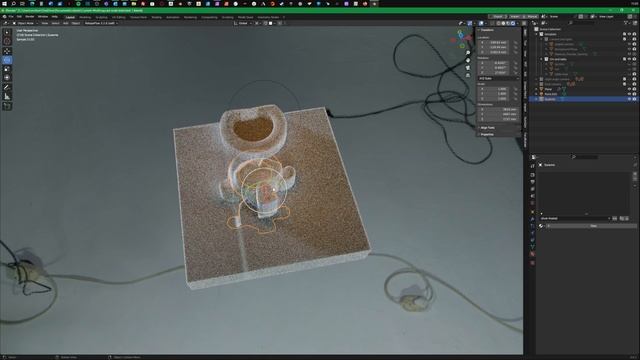Open the viewport shading options dropdown arrow

[x=518, y=23]
